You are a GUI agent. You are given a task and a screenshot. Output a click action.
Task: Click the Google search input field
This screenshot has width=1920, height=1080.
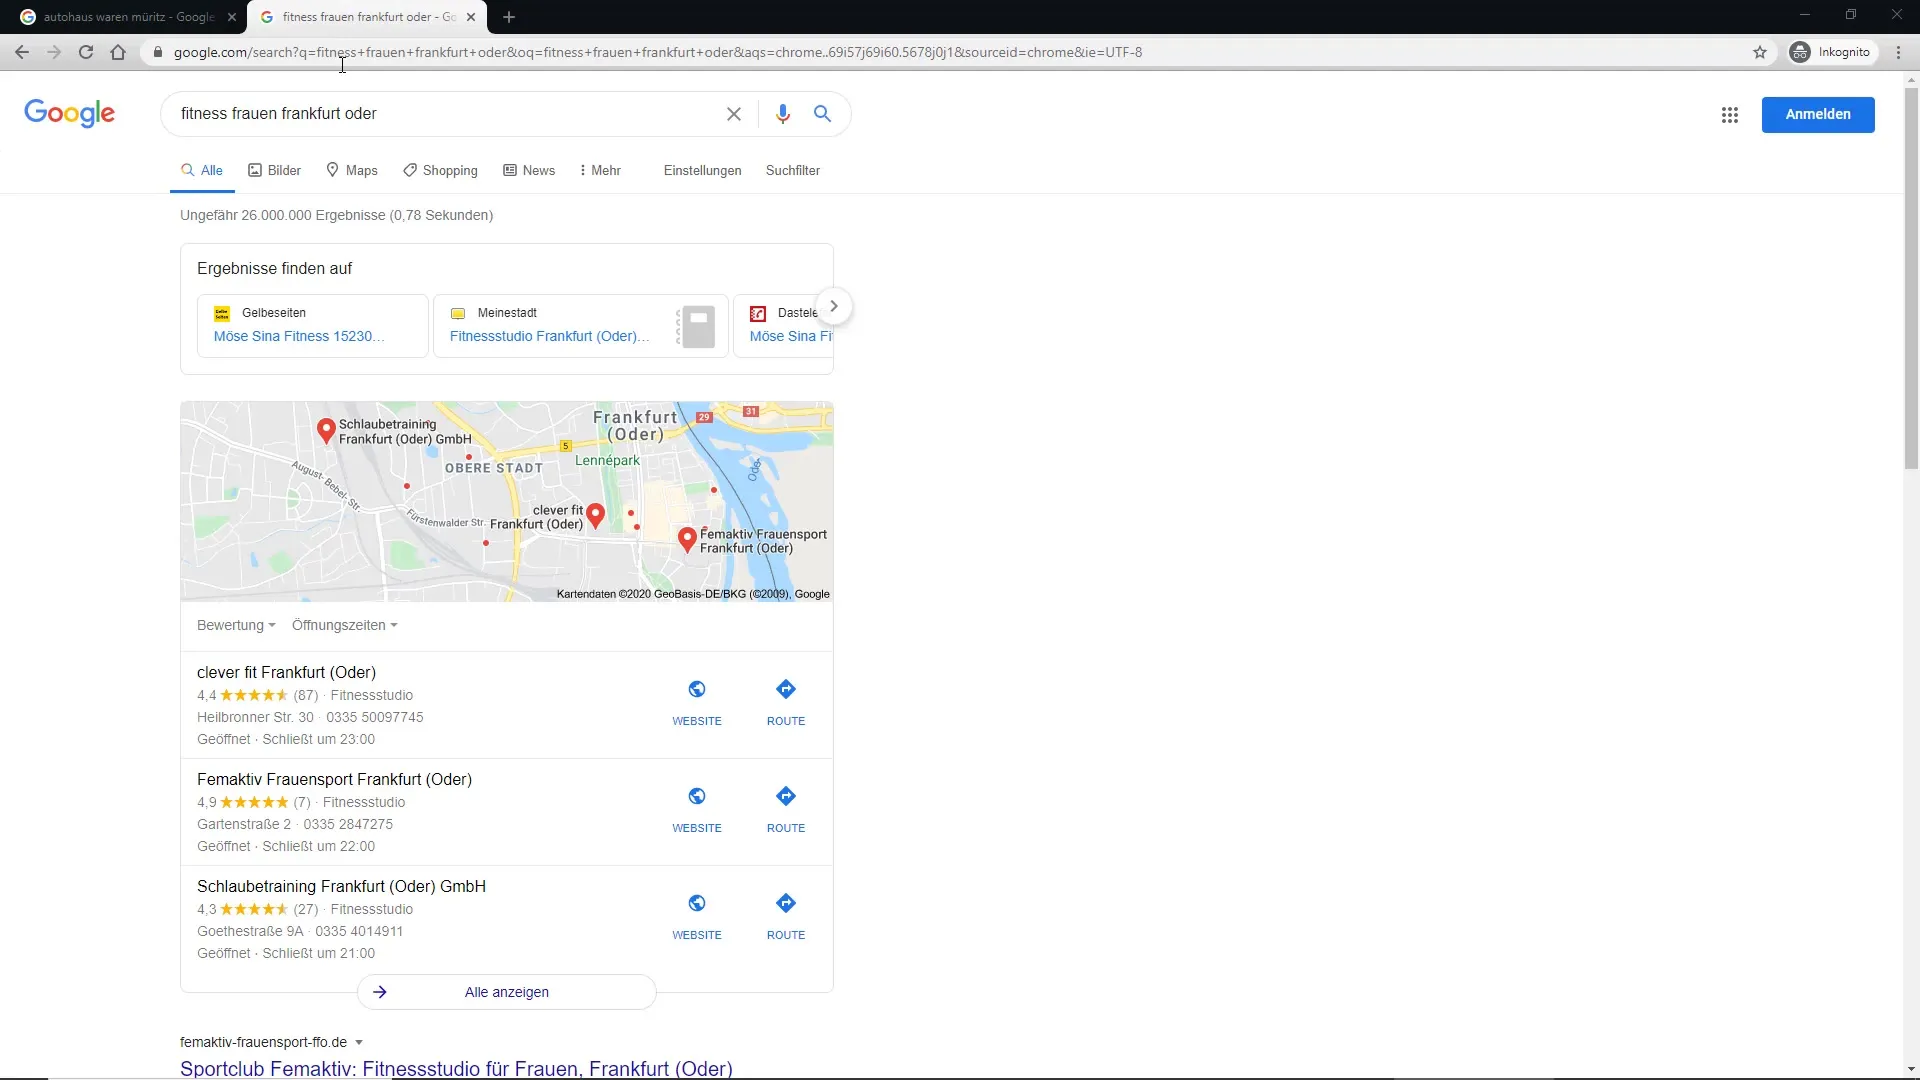[445, 114]
